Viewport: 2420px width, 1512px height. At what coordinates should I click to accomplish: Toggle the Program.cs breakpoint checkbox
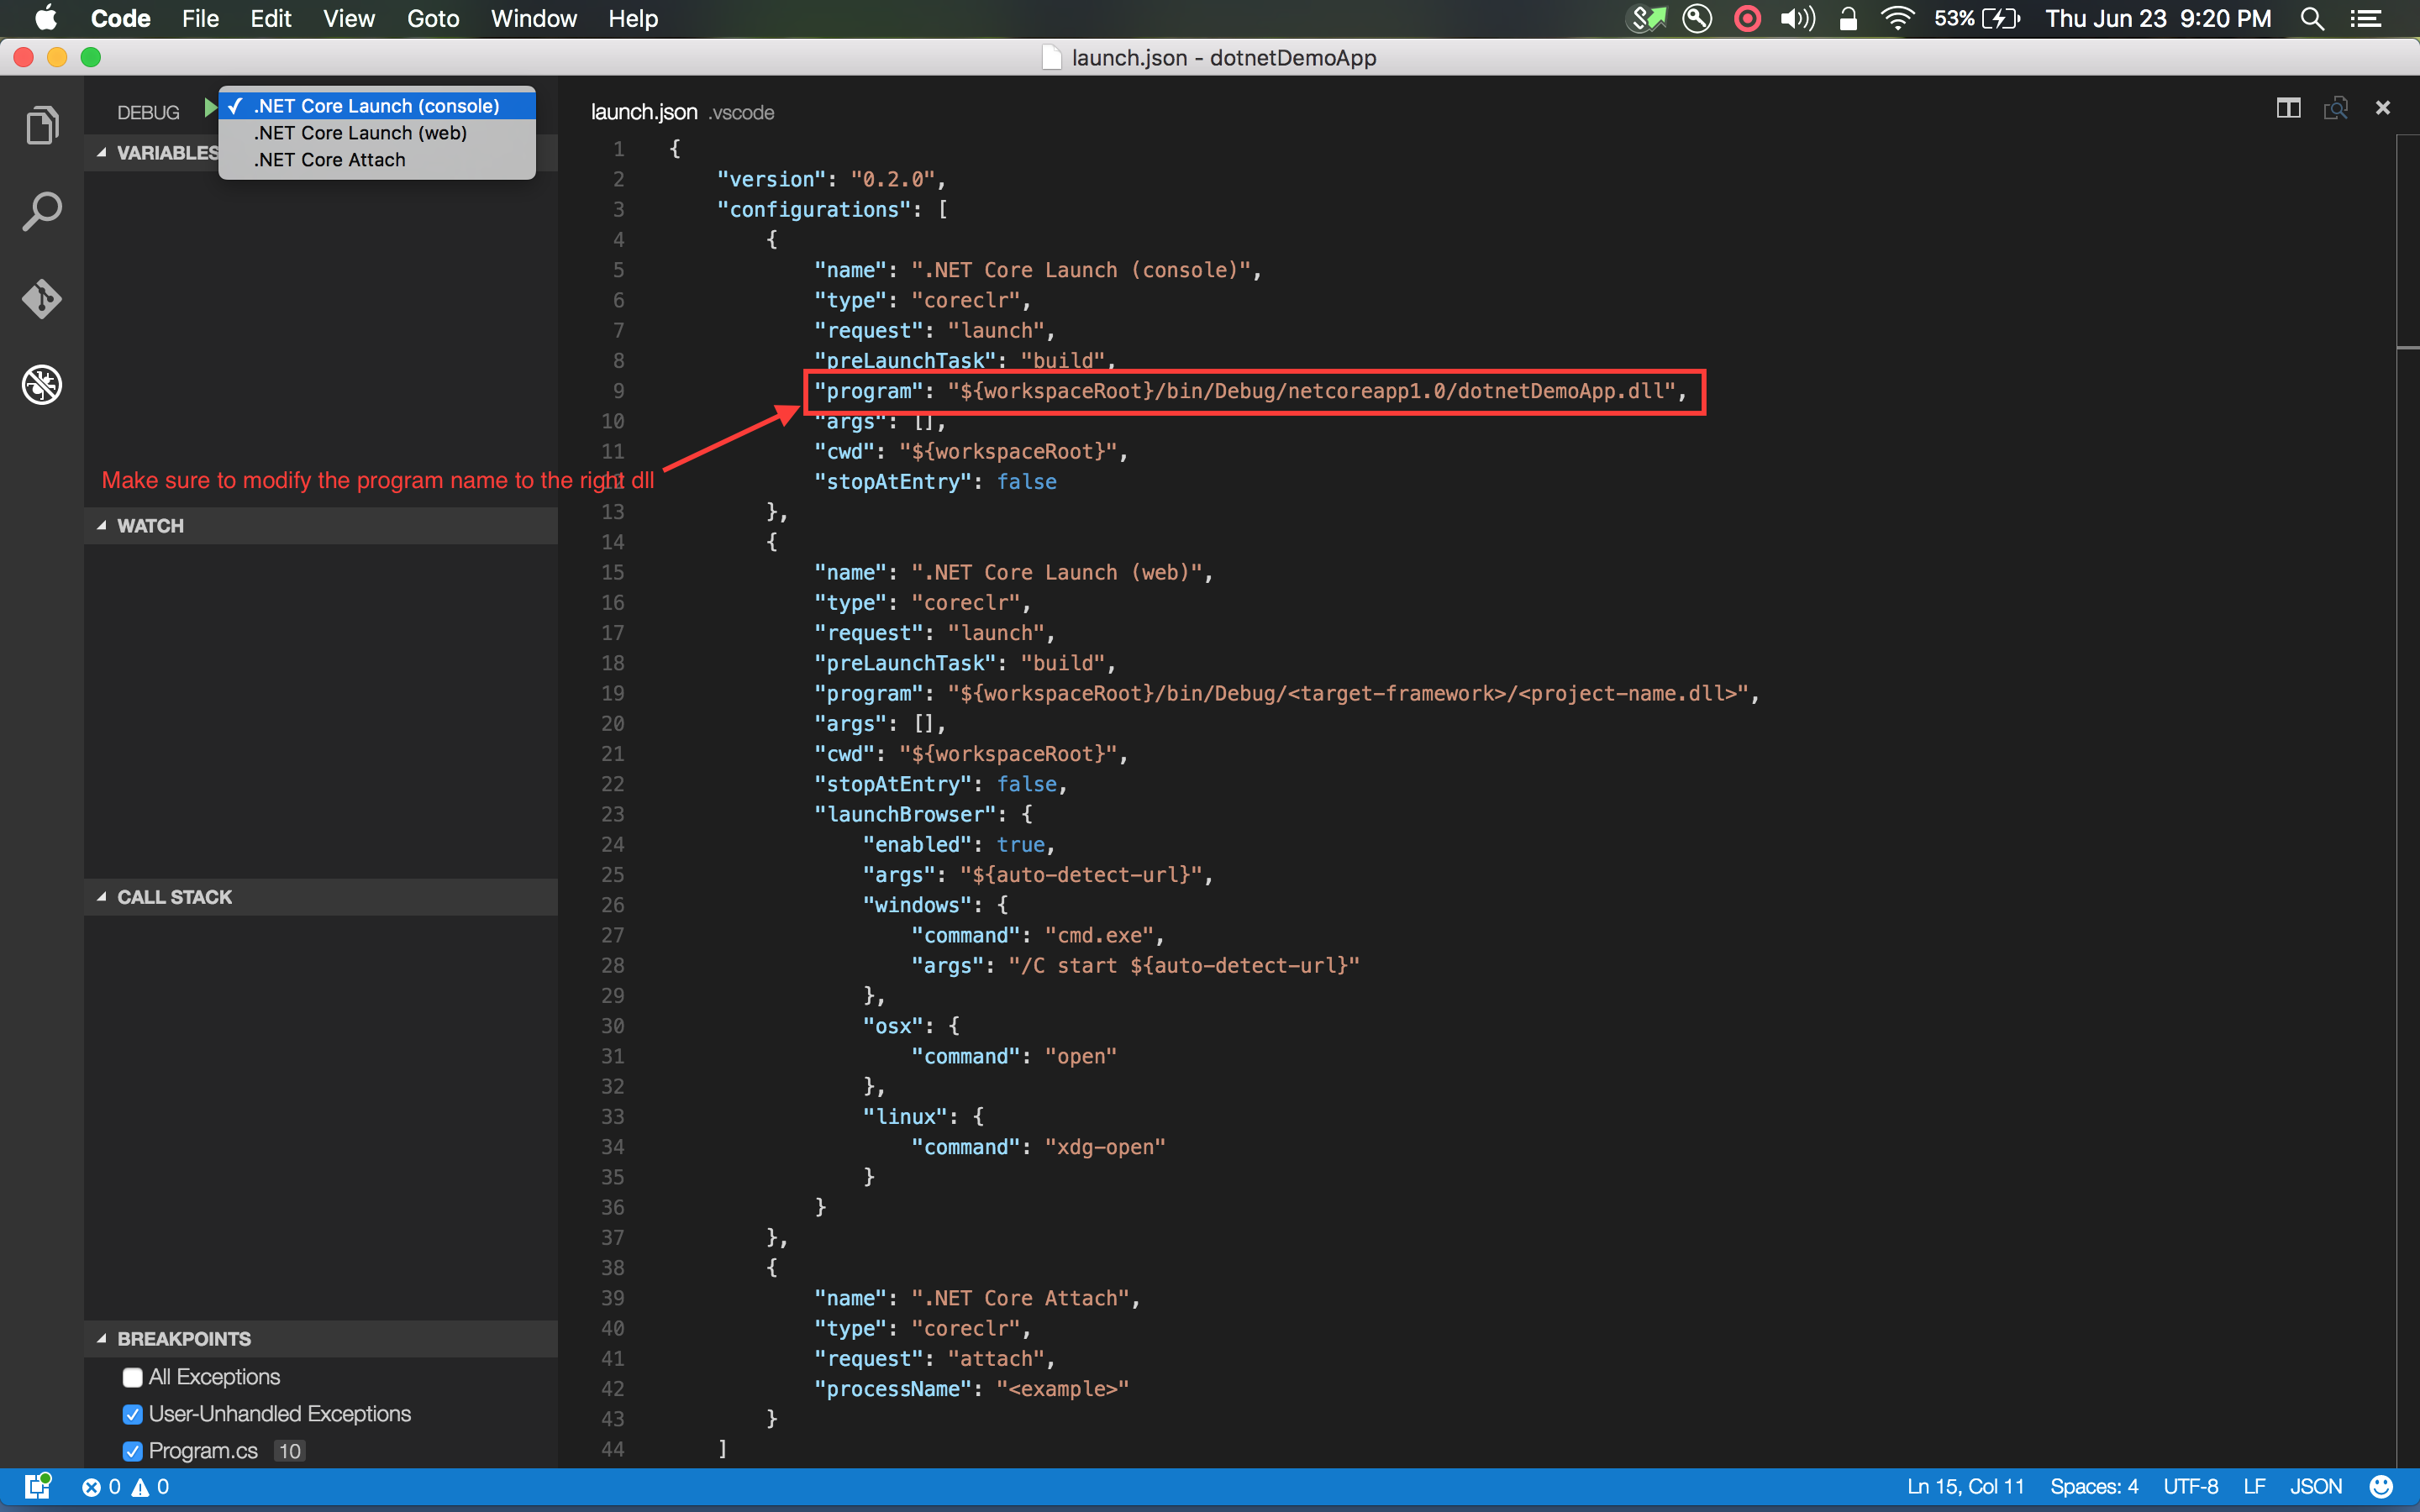click(x=132, y=1452)
